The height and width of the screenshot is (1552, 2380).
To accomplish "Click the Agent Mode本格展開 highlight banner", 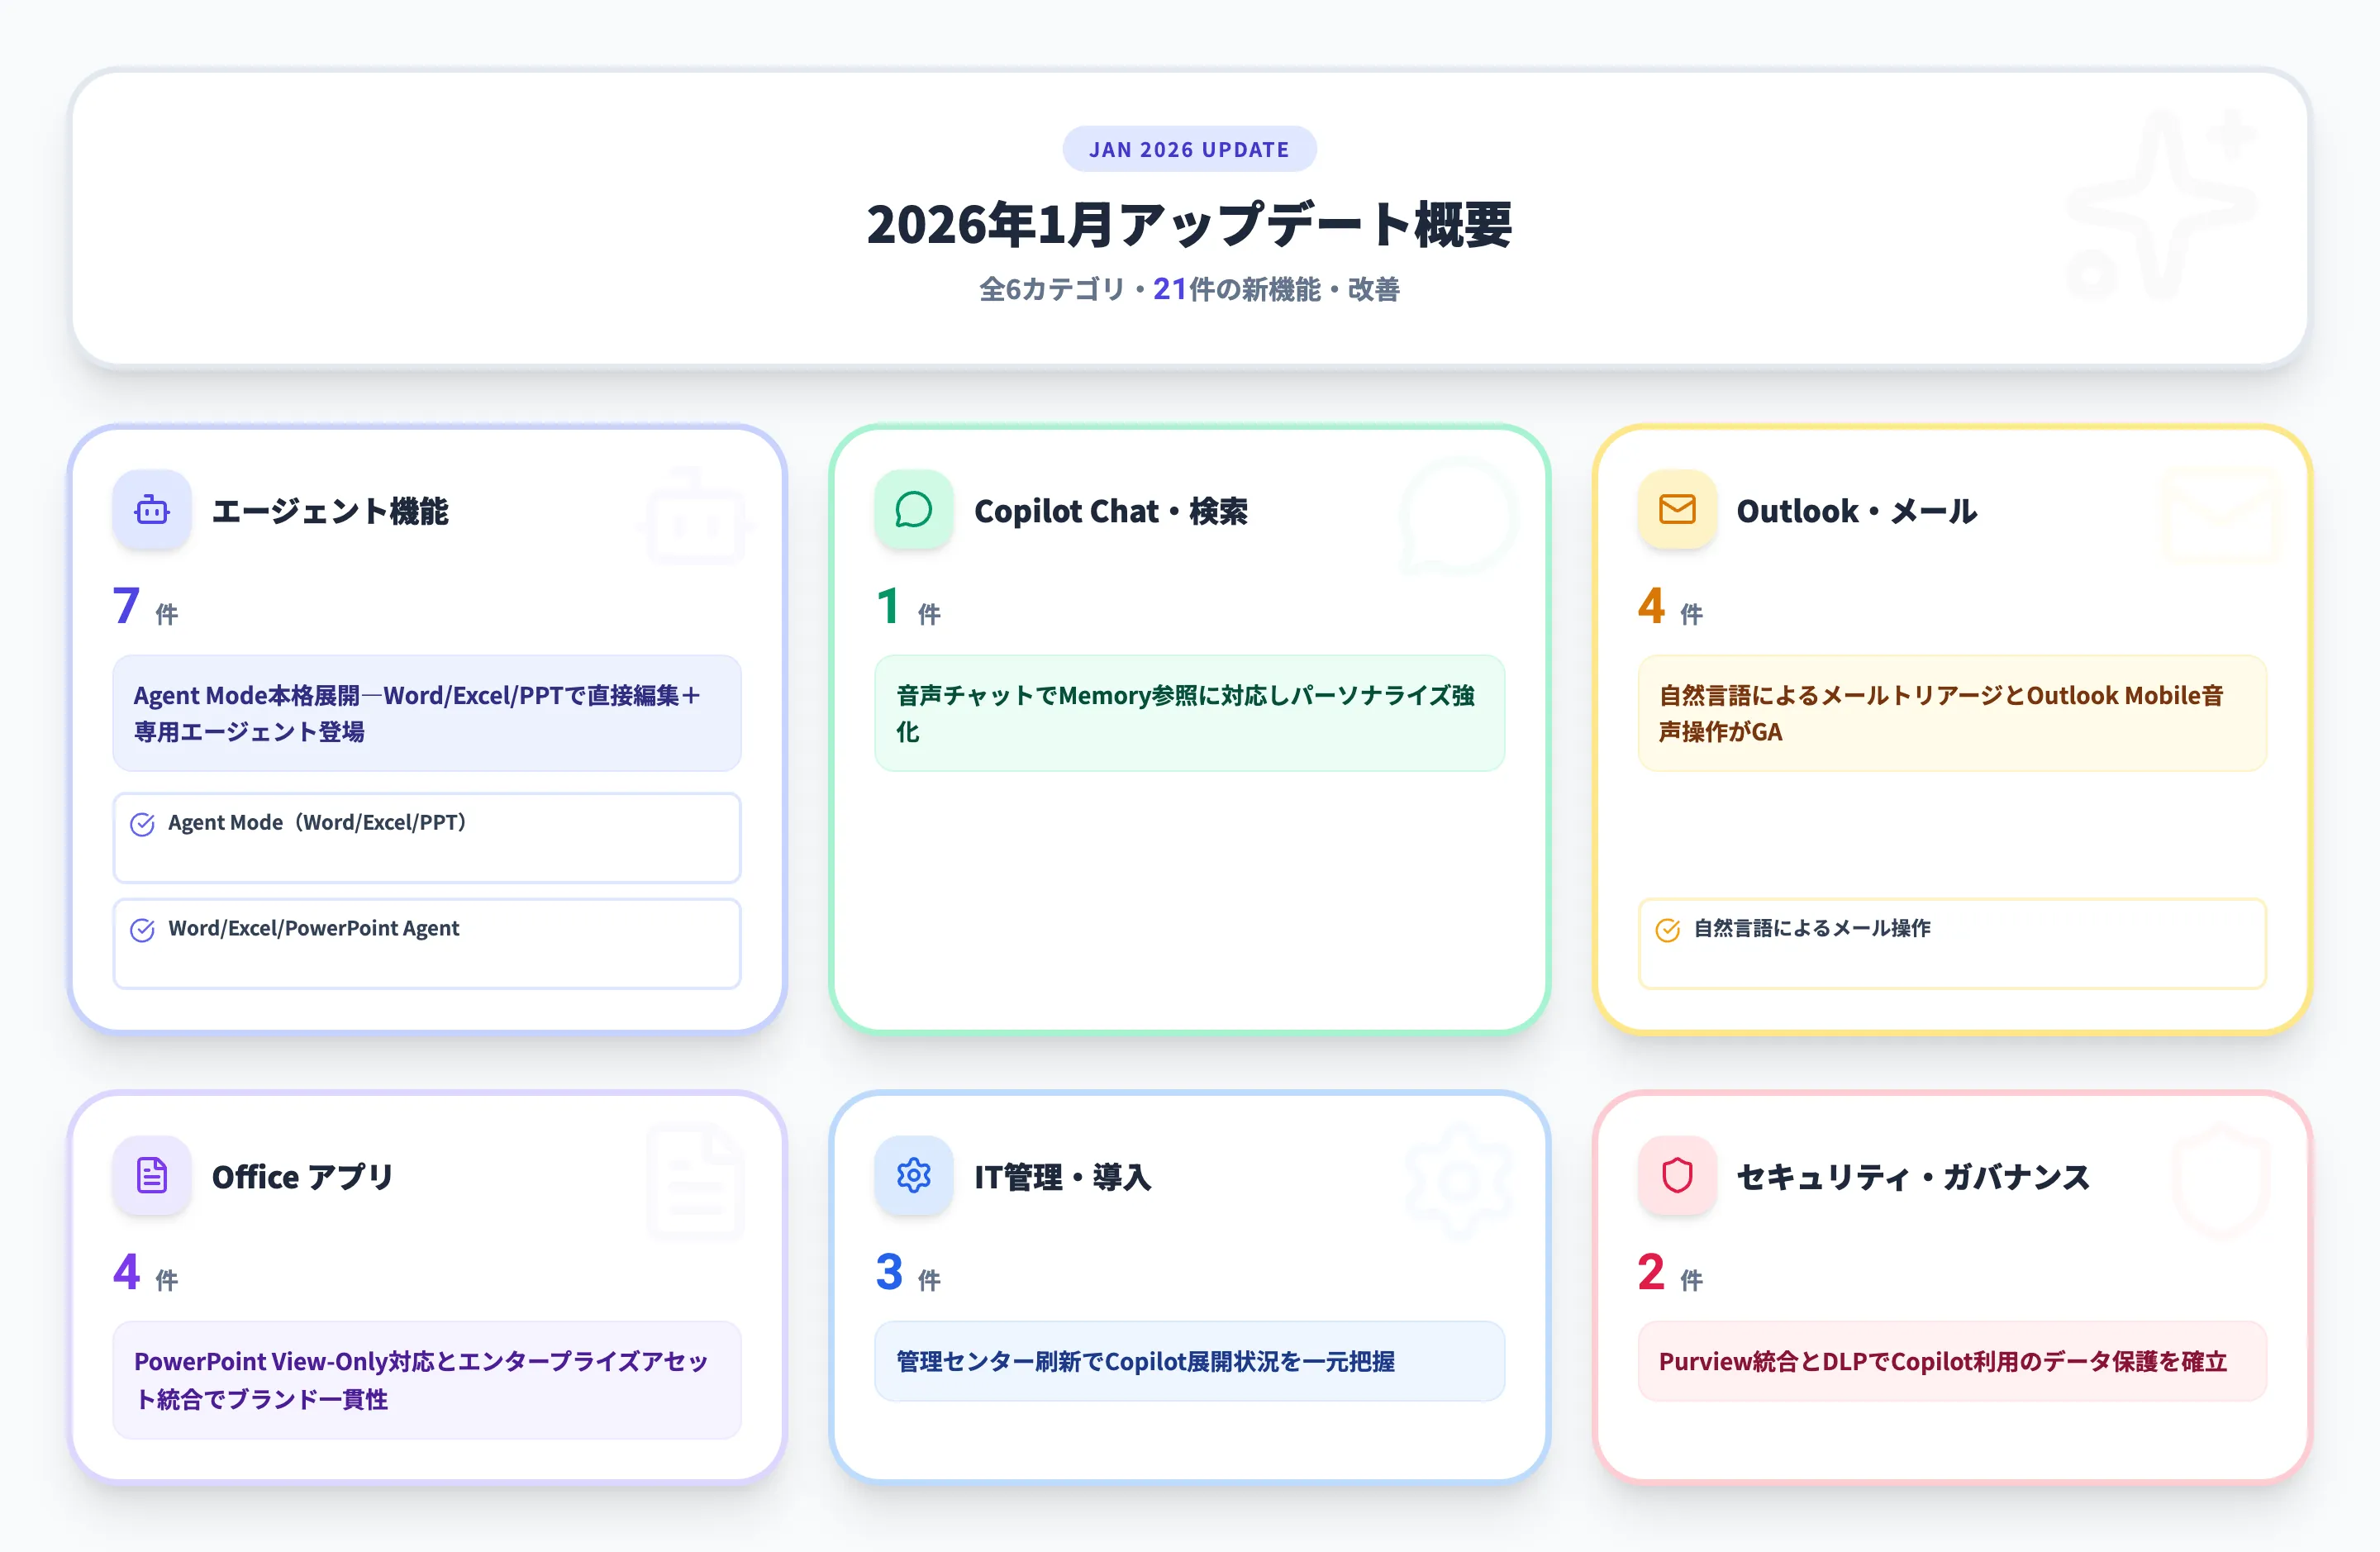I will 427,714.
